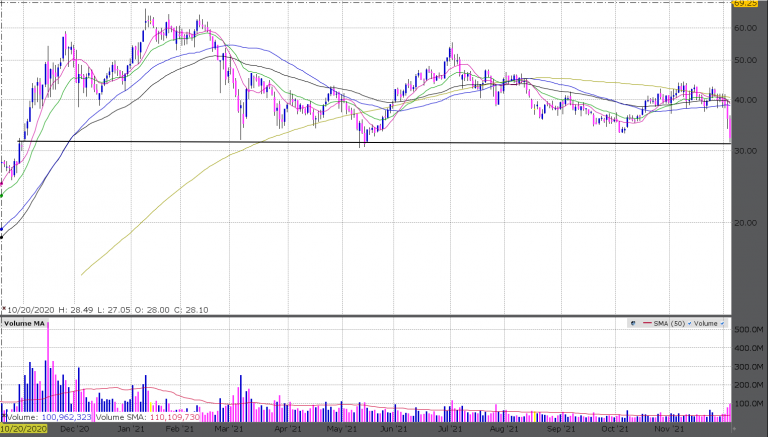
Task: Select the black horizontal support line
Action: tap(400, 144)
